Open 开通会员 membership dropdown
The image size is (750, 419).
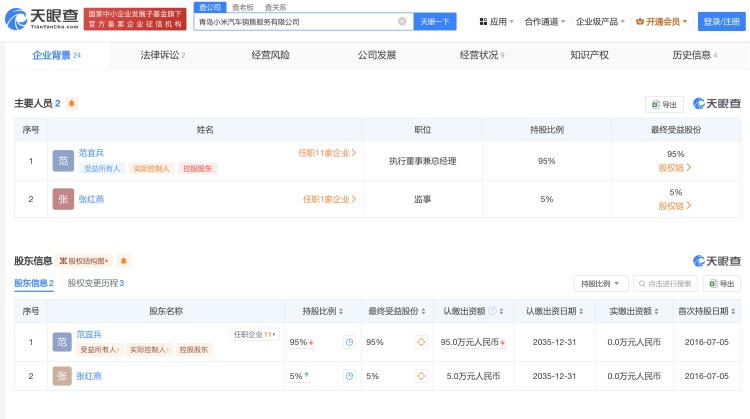click(662, 22)
